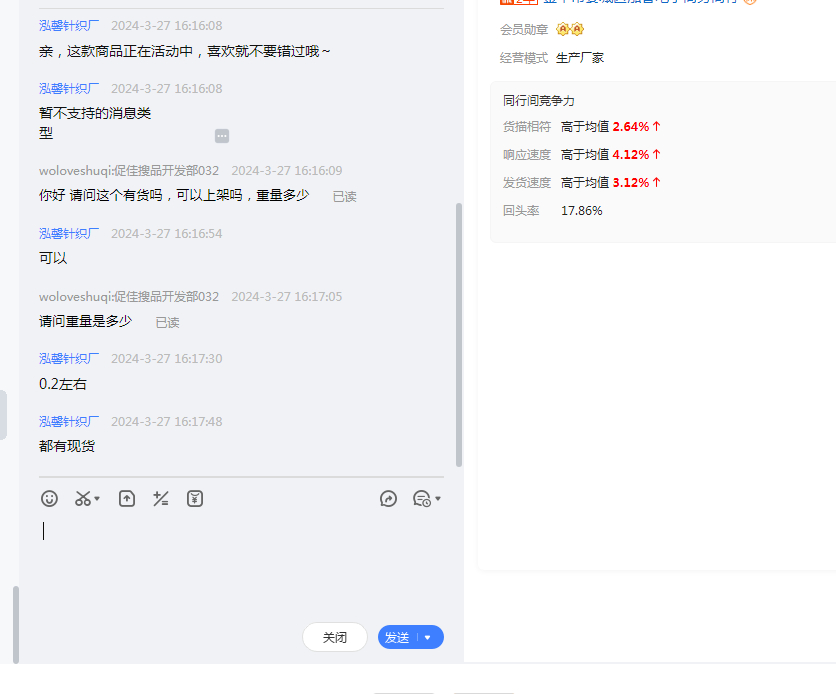The image size is (836, 694).
Task: Click the forward share arrow icon
Action: click(389, 498)
